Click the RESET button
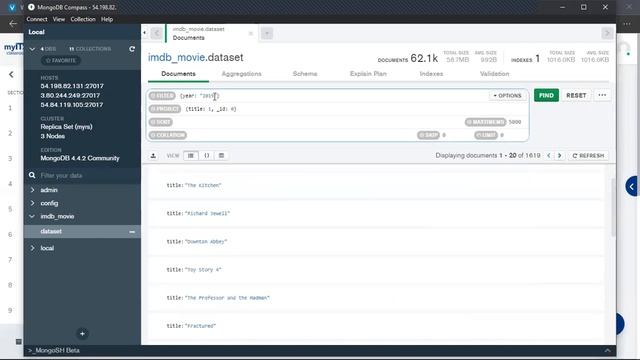 pos(576,95)
